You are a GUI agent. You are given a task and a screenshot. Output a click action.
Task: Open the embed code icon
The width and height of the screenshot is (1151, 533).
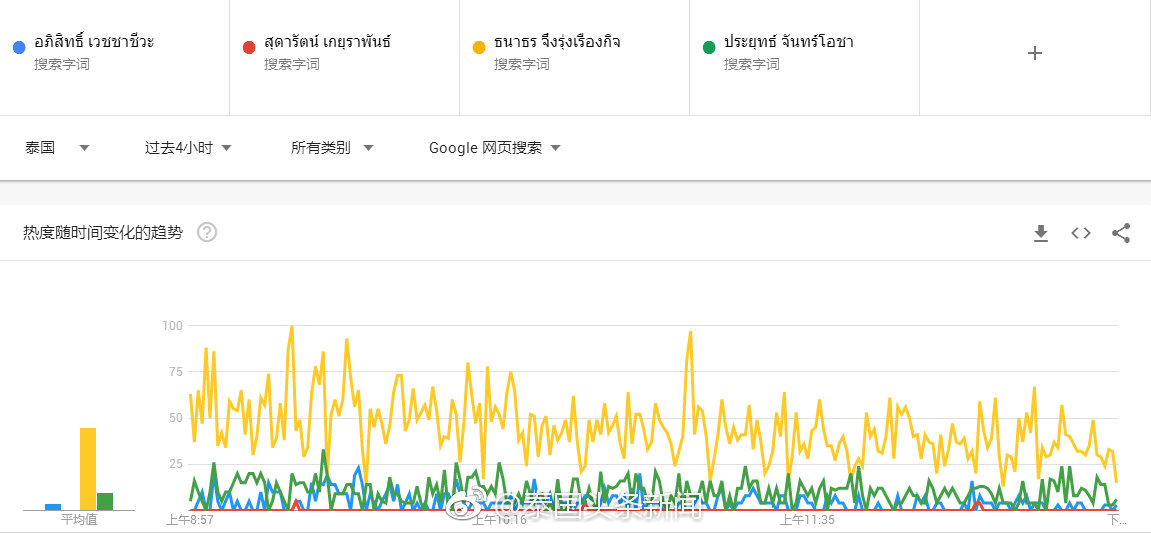point(1080,233)
